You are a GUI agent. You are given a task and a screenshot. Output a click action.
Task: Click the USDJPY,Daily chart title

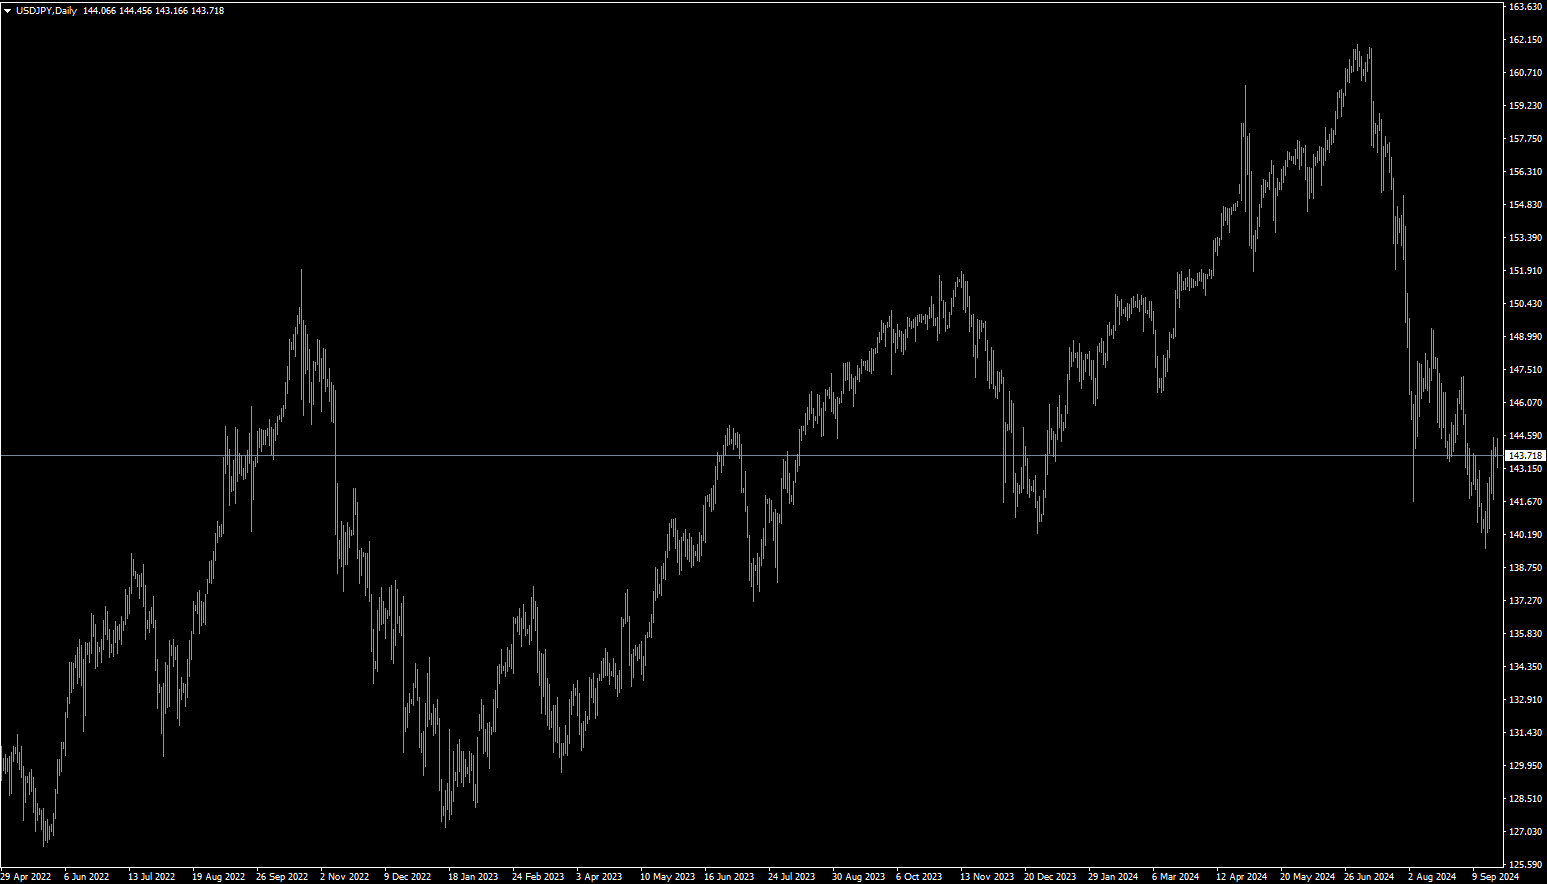tap(46, 11)
